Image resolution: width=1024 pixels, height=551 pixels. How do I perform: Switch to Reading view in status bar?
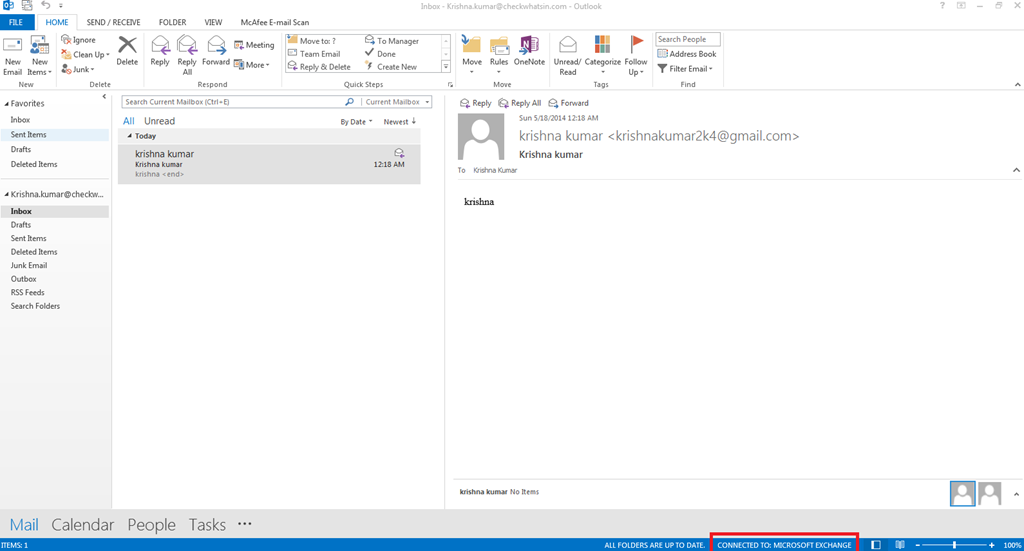(900, 544)
